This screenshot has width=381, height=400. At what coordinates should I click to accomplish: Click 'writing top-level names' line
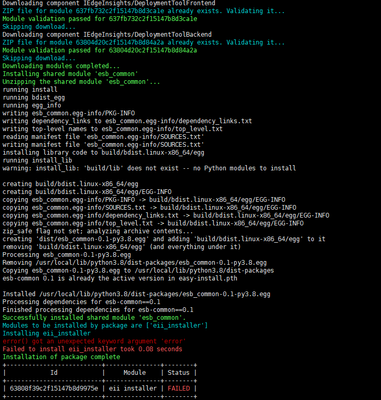(112, 129)
